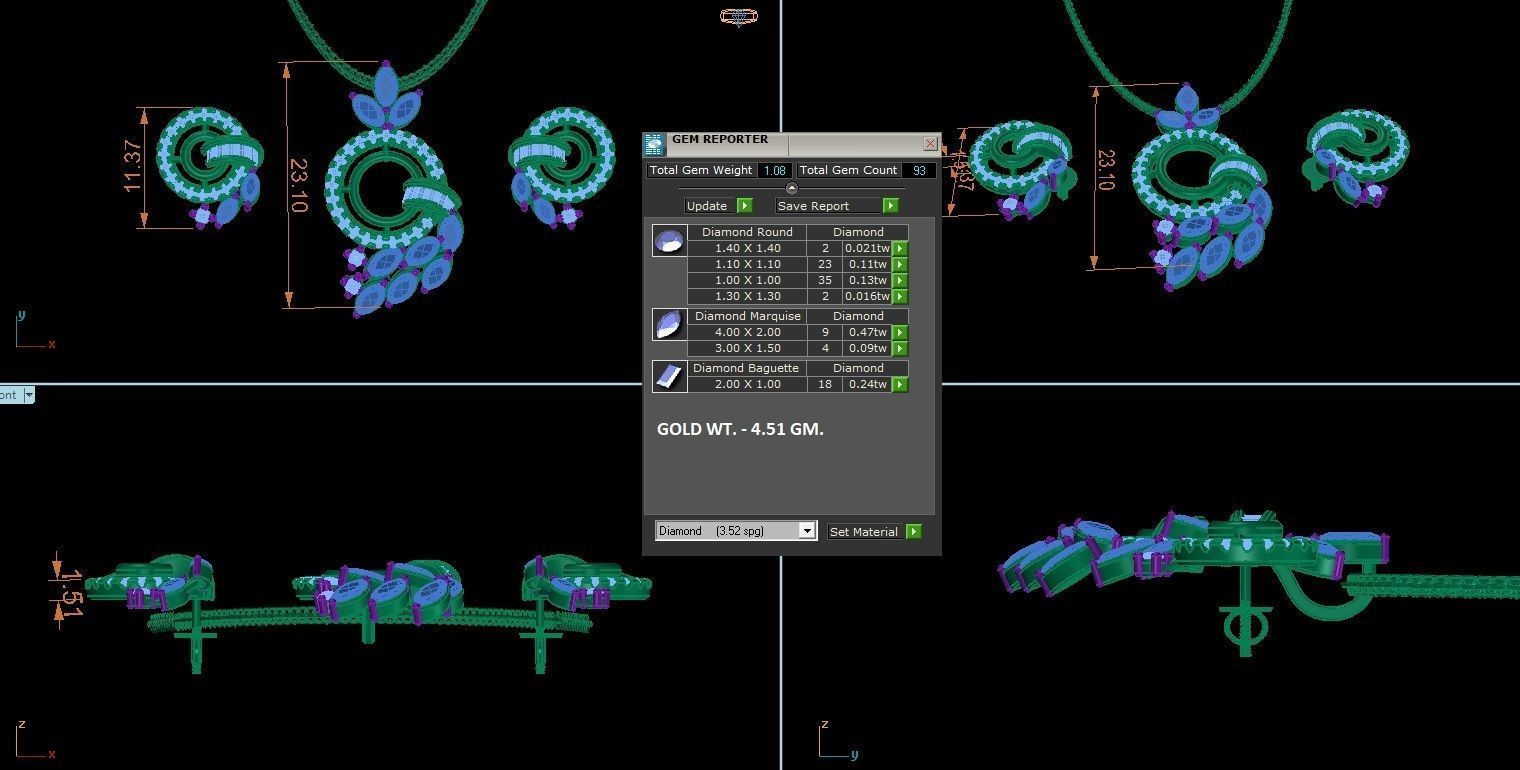Click the count 35 cell
This screenshot has width=1520, height=770.
[825, 280]
